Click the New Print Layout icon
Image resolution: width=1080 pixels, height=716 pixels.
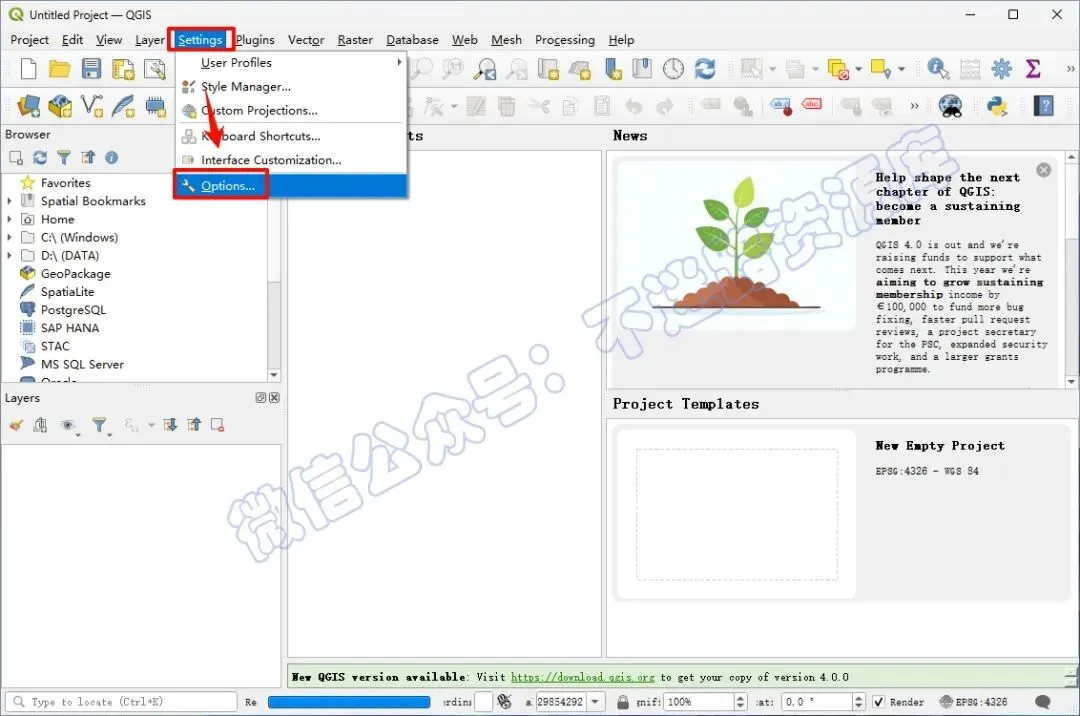tap(123, 70)
